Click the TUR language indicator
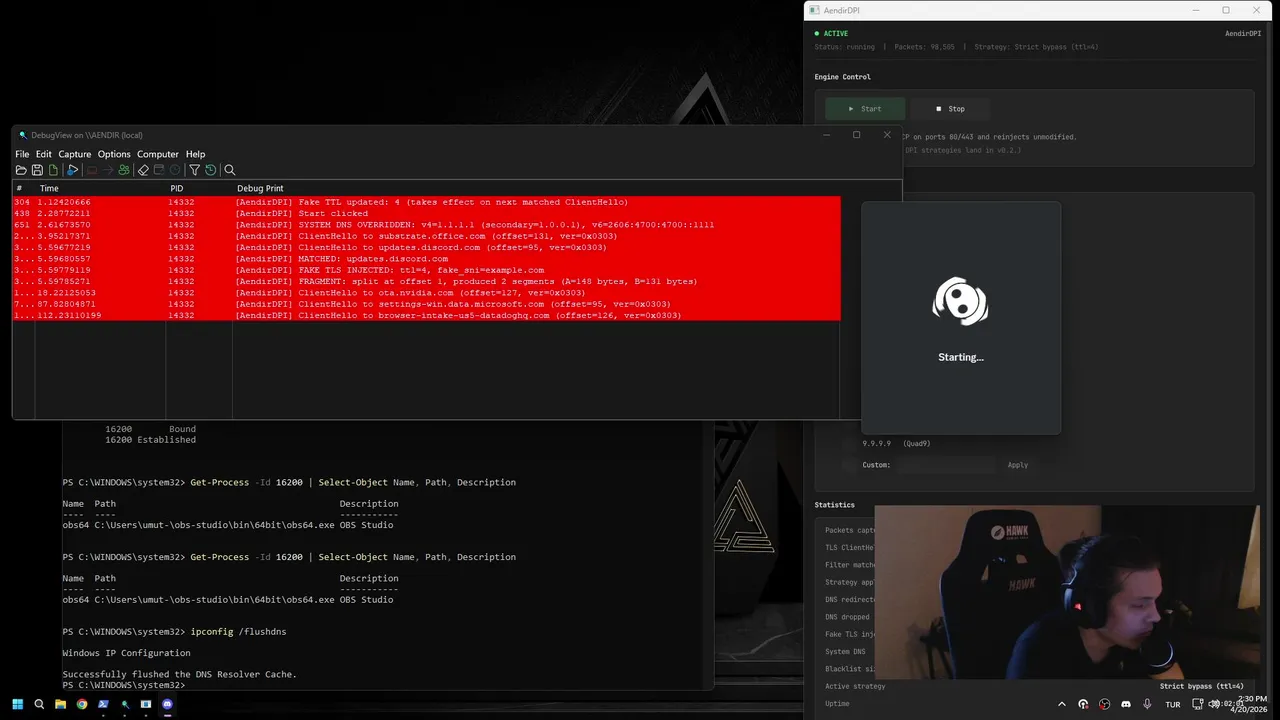This screenshot has height=720, width=1280. (x=1173, y=704)
